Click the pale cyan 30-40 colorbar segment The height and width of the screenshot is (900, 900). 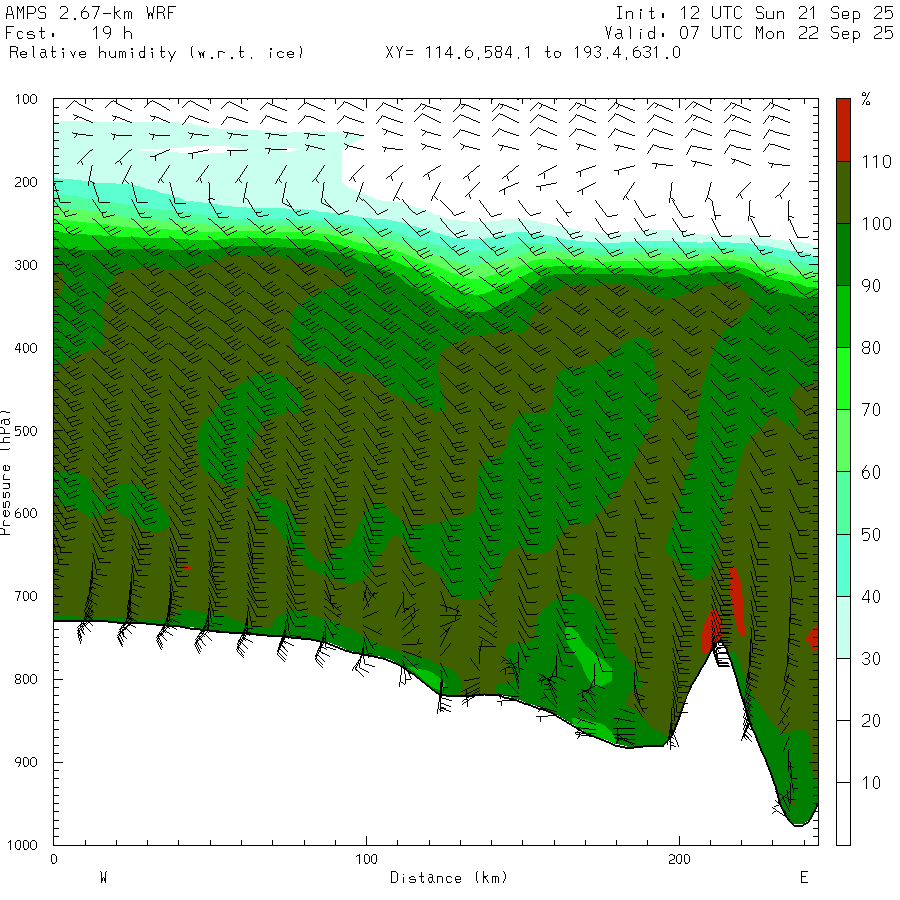(843, 628)
